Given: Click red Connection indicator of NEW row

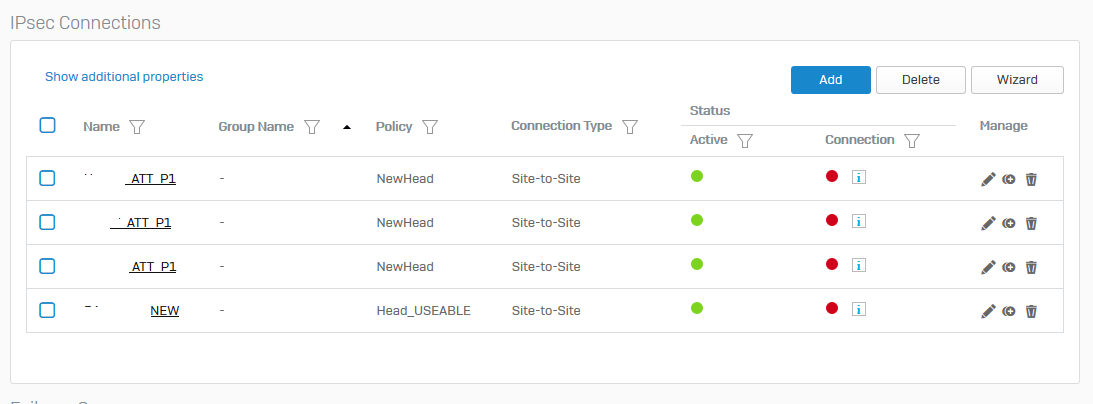Looking at the screenshot, I should point(832,308).
